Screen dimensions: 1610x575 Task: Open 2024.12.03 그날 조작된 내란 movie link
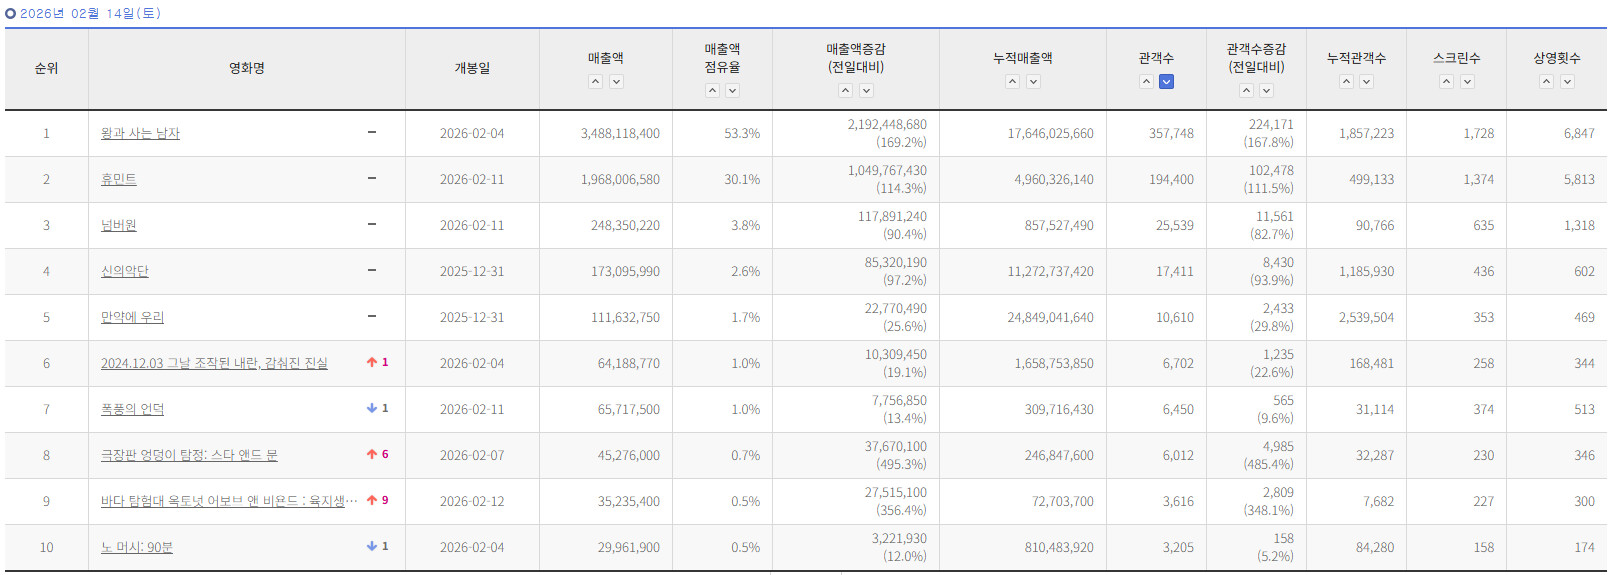214,363
